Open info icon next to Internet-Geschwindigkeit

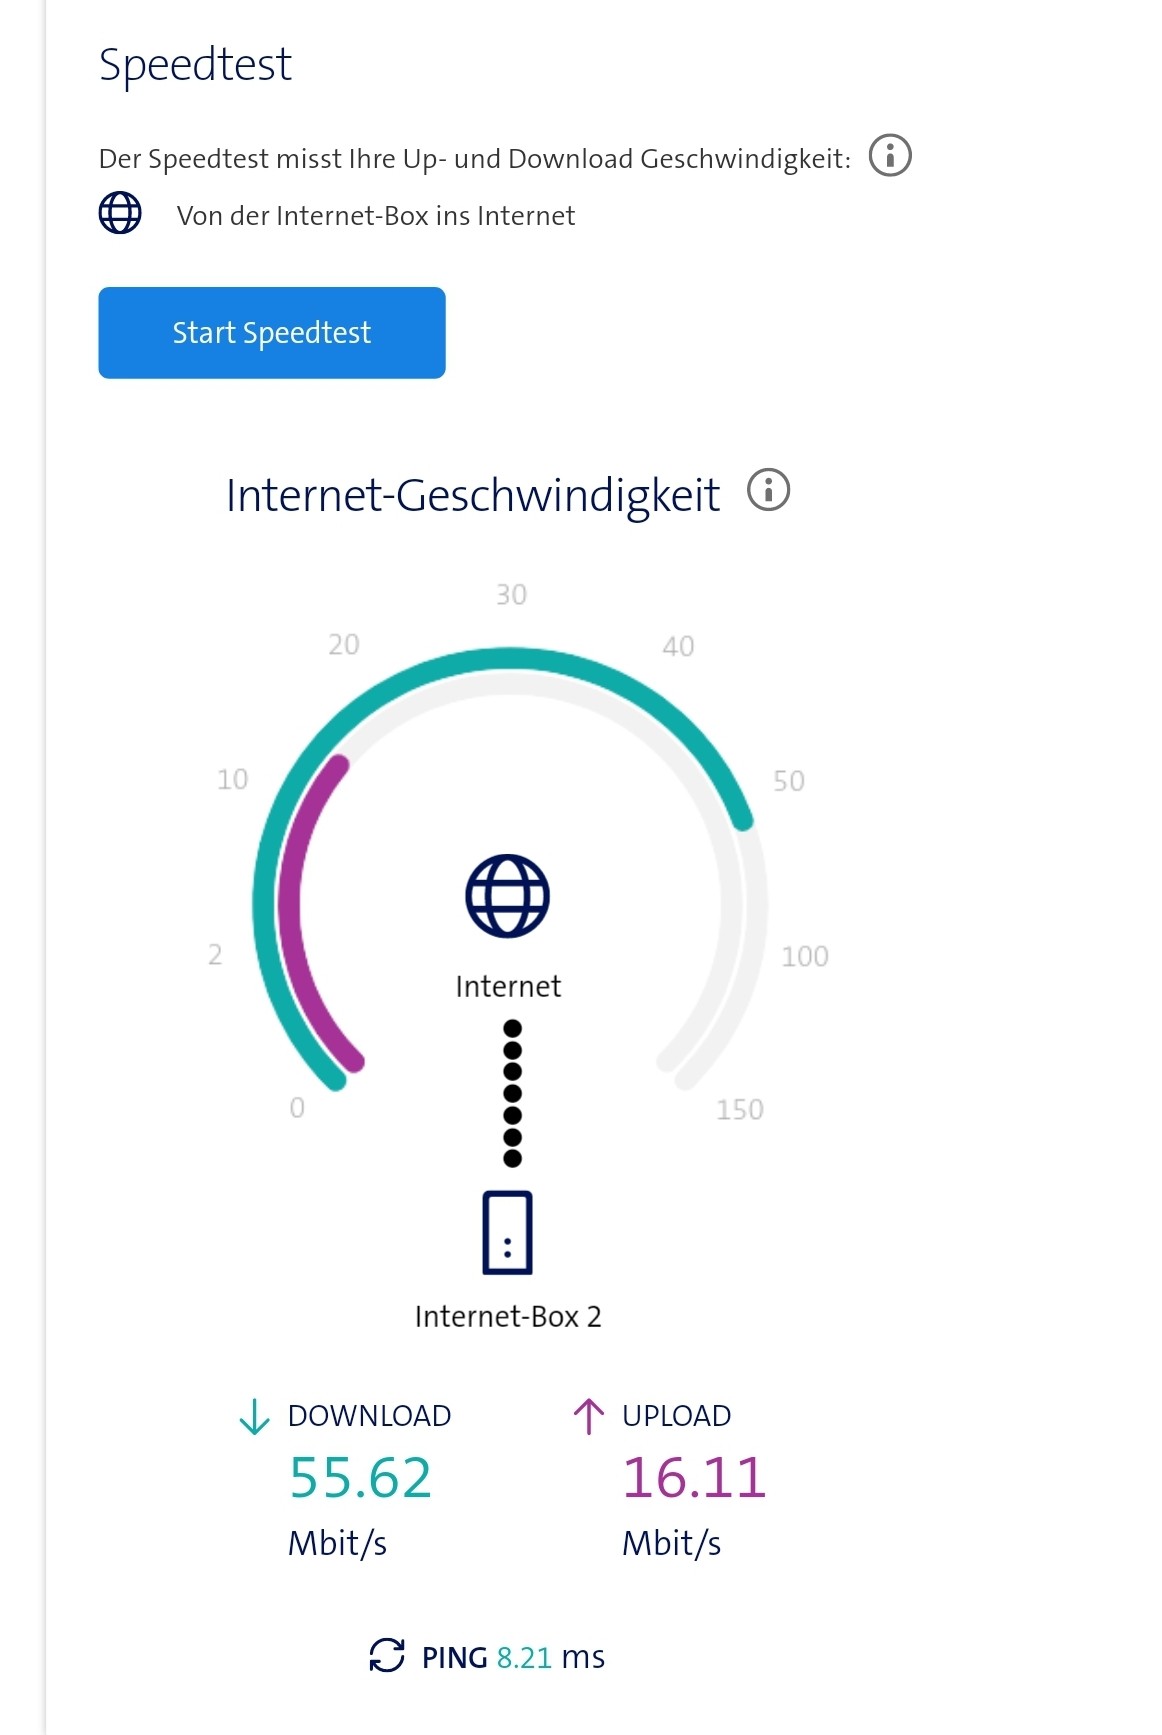point(768,490)
